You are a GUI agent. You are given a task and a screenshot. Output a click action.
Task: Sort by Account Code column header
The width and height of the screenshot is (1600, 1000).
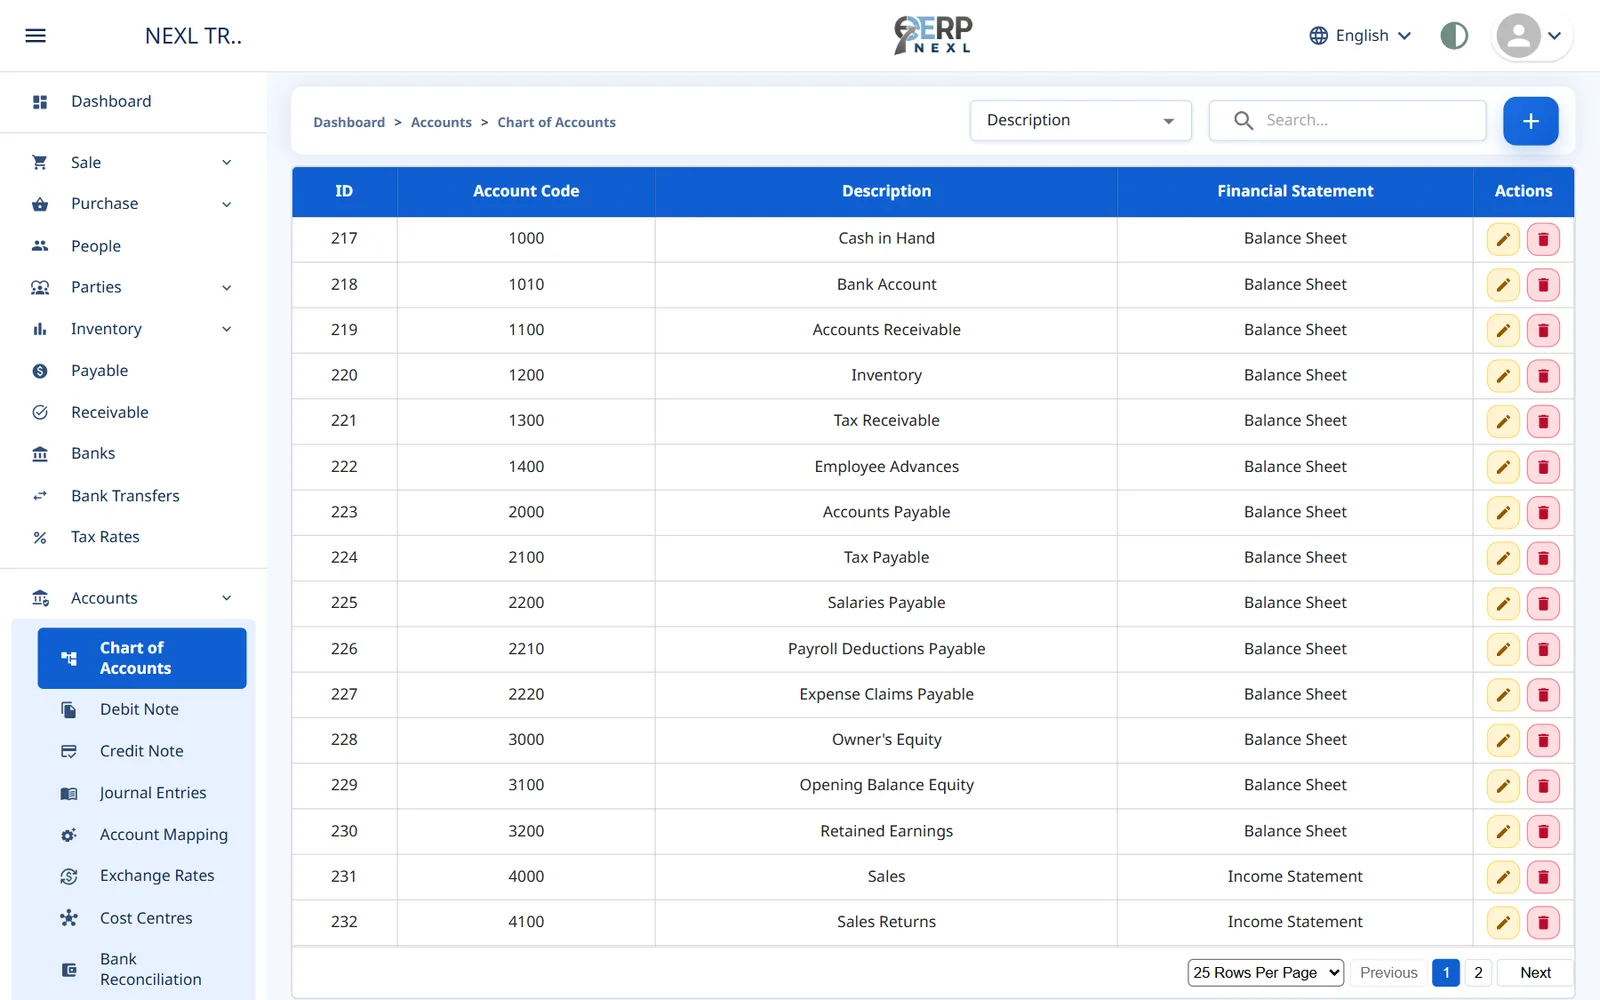pos(526,191)
